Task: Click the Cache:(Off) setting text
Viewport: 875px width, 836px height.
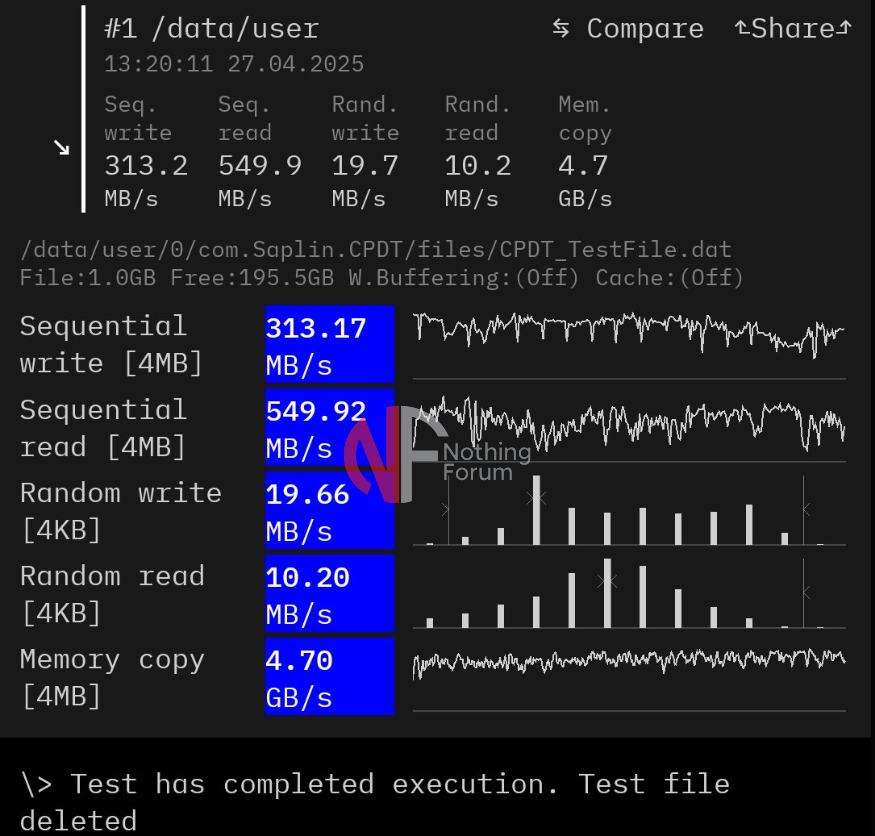Action: [x=669, y=278]
